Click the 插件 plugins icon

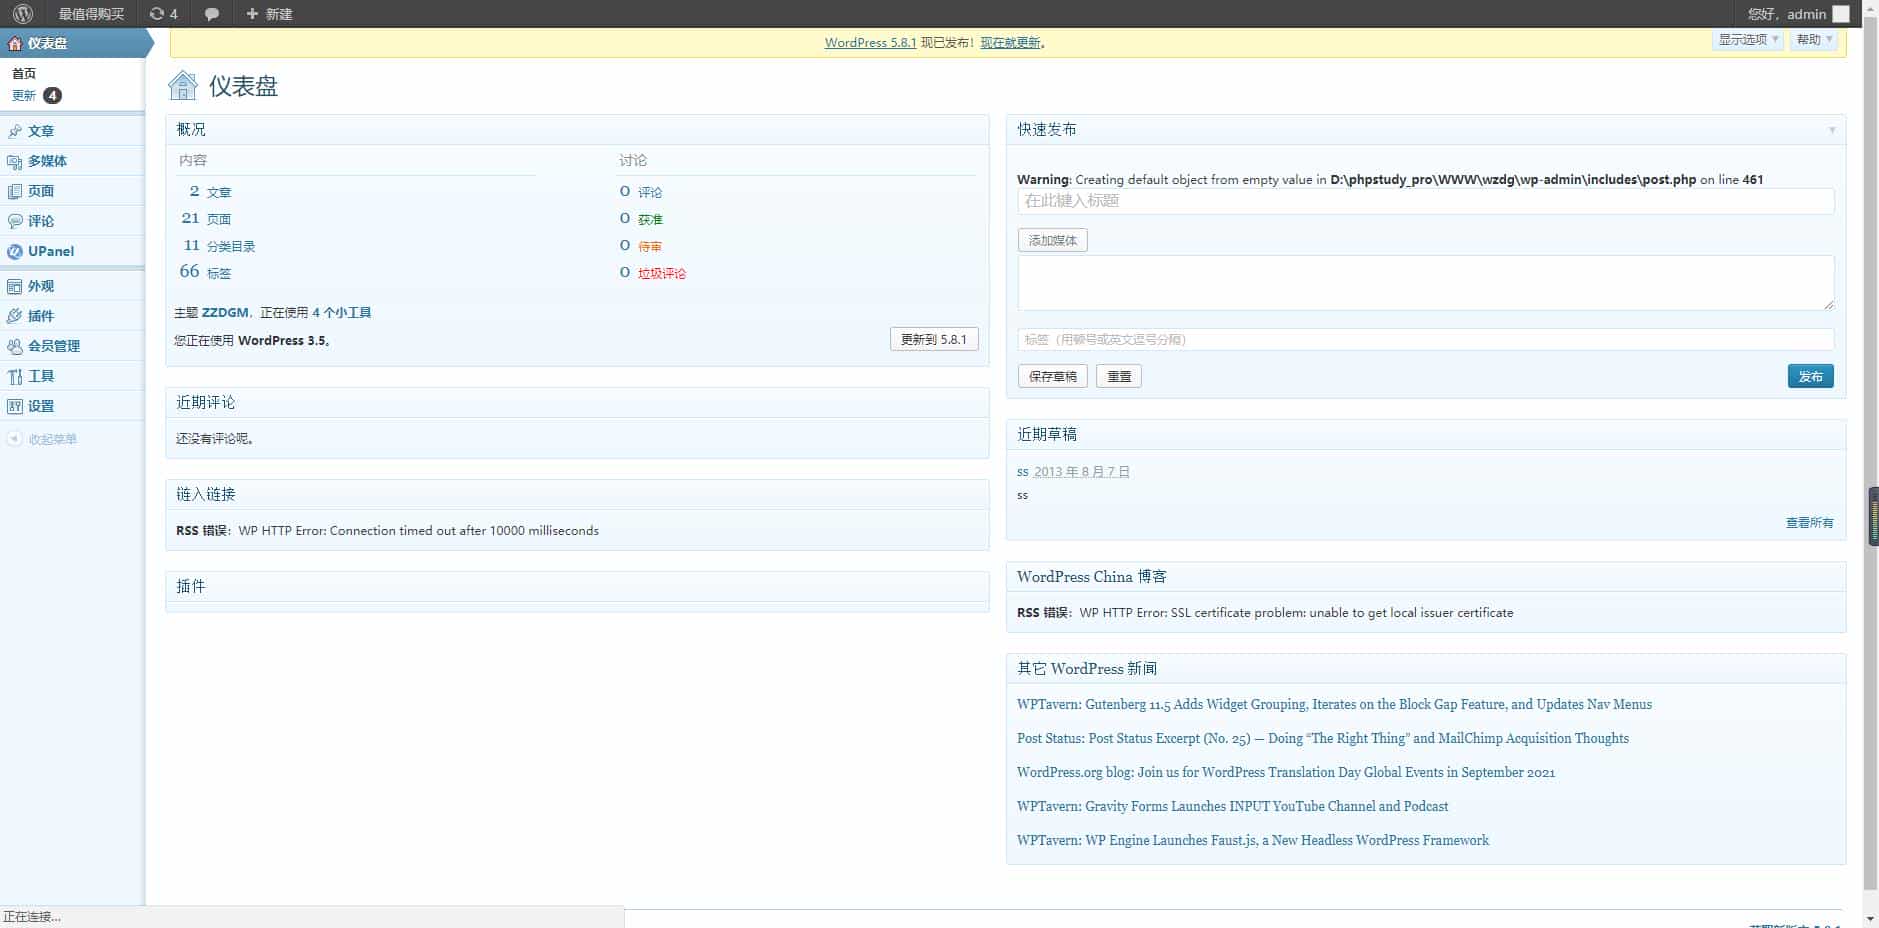pyautogui.click(x=14, y=316)
